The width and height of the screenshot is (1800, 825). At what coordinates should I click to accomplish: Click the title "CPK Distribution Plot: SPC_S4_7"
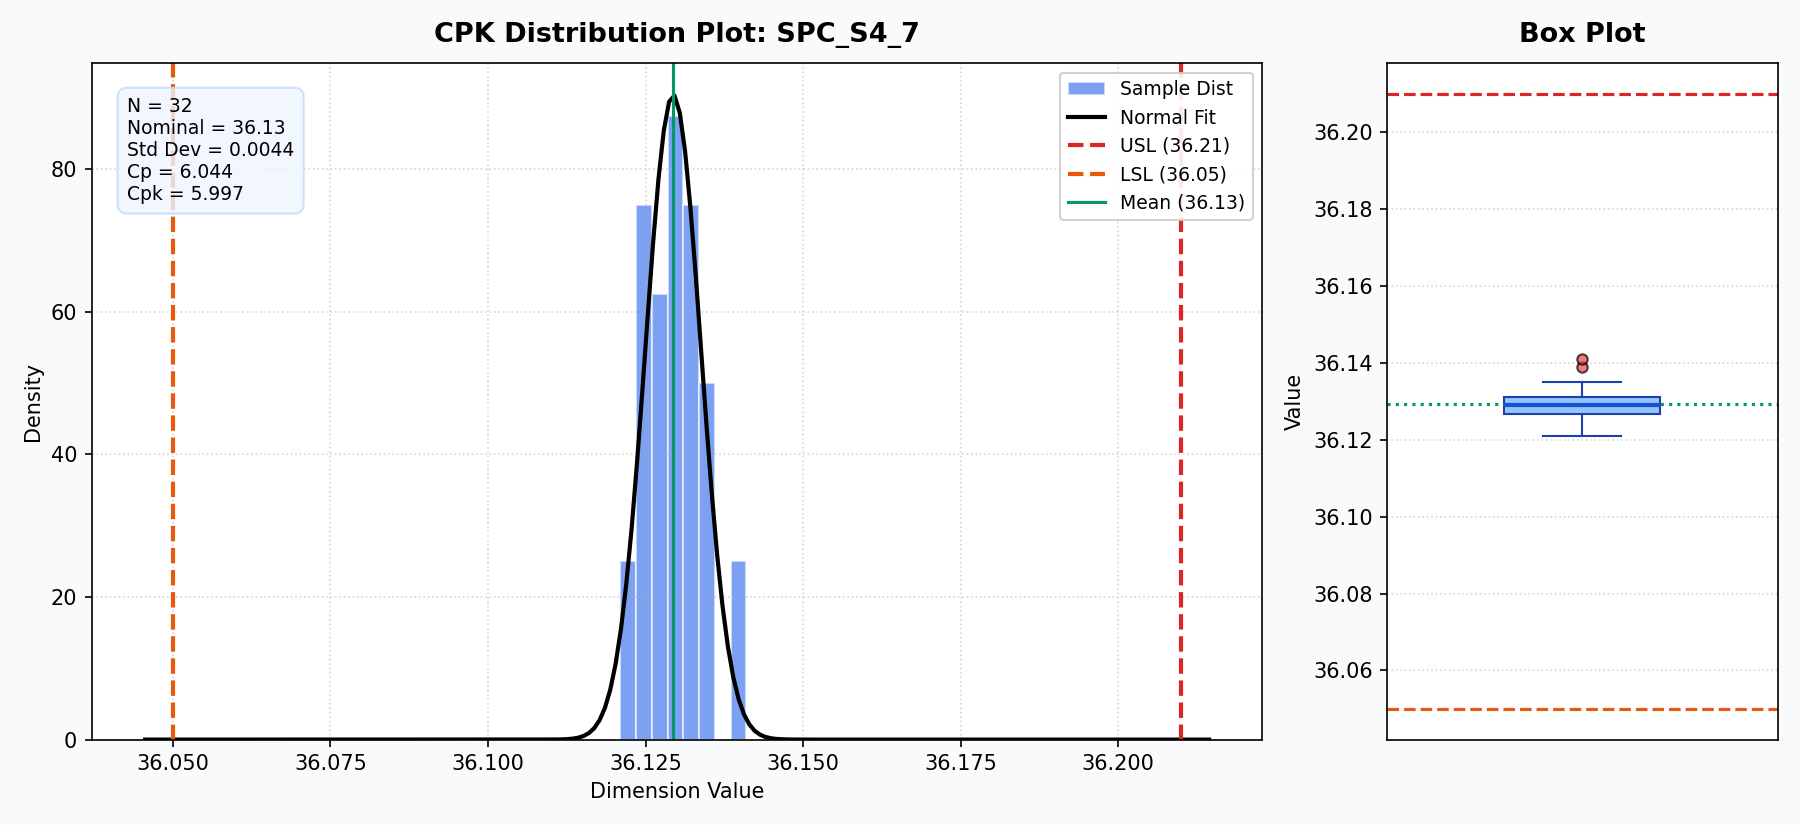click(x=676, y=33)
